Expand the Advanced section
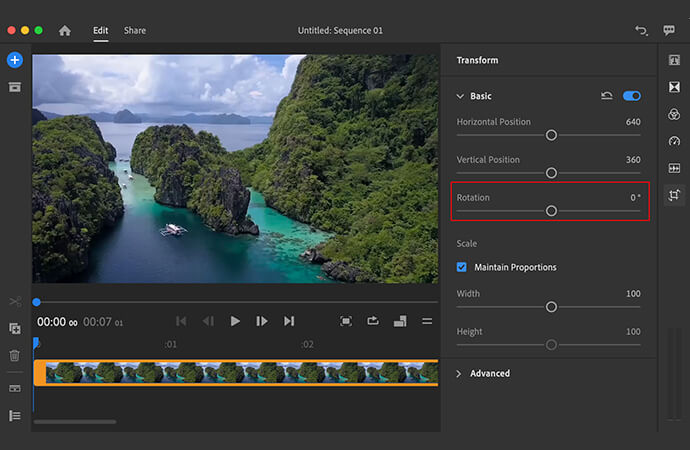Image resolution: width=690 pixels, height=450 pixels. tap(460, 373)
